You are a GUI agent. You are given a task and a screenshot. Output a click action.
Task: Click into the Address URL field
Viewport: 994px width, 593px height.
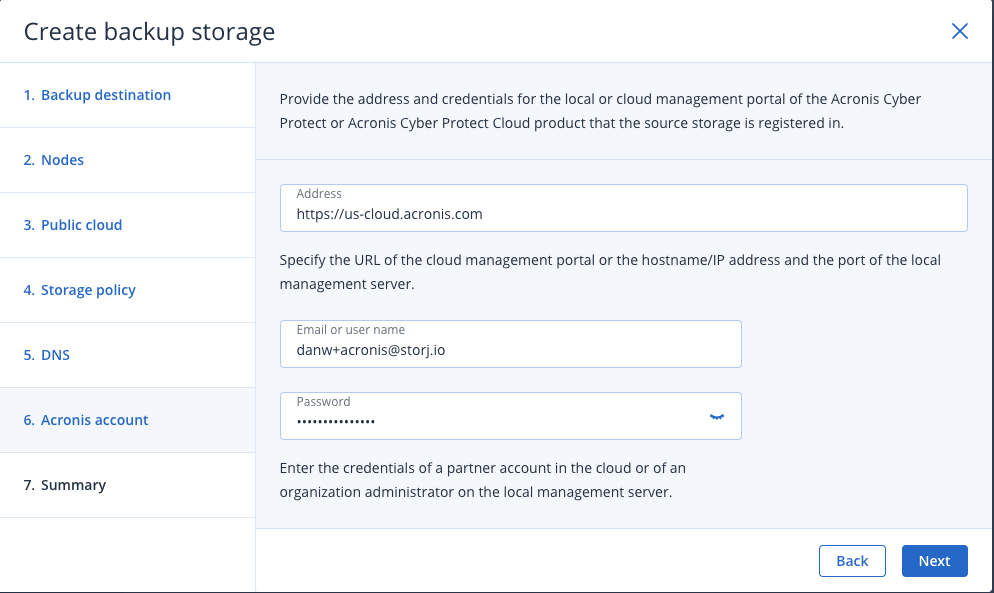623,208
